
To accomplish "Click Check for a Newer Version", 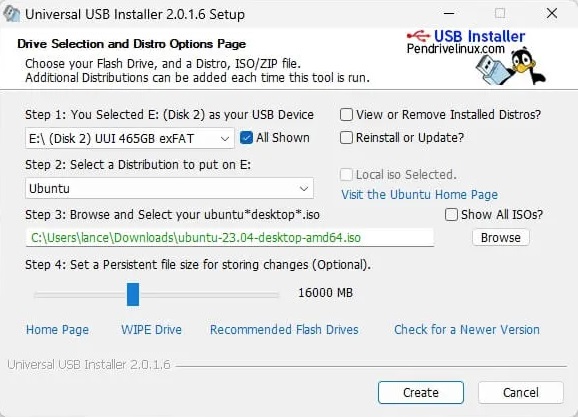I will coord(467,330).
